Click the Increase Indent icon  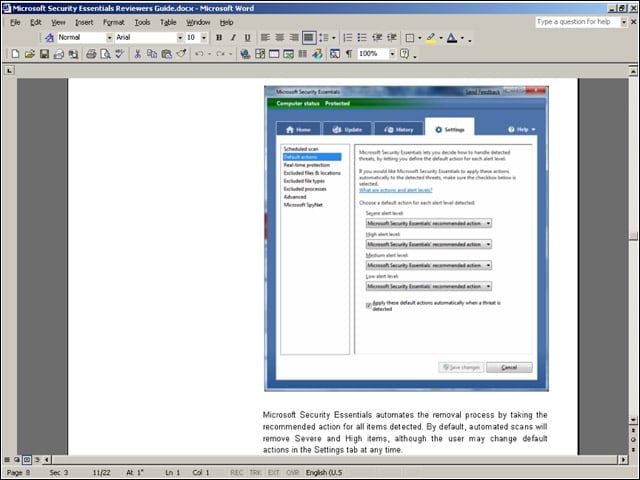pyautogui.click(x=391, y=38)
